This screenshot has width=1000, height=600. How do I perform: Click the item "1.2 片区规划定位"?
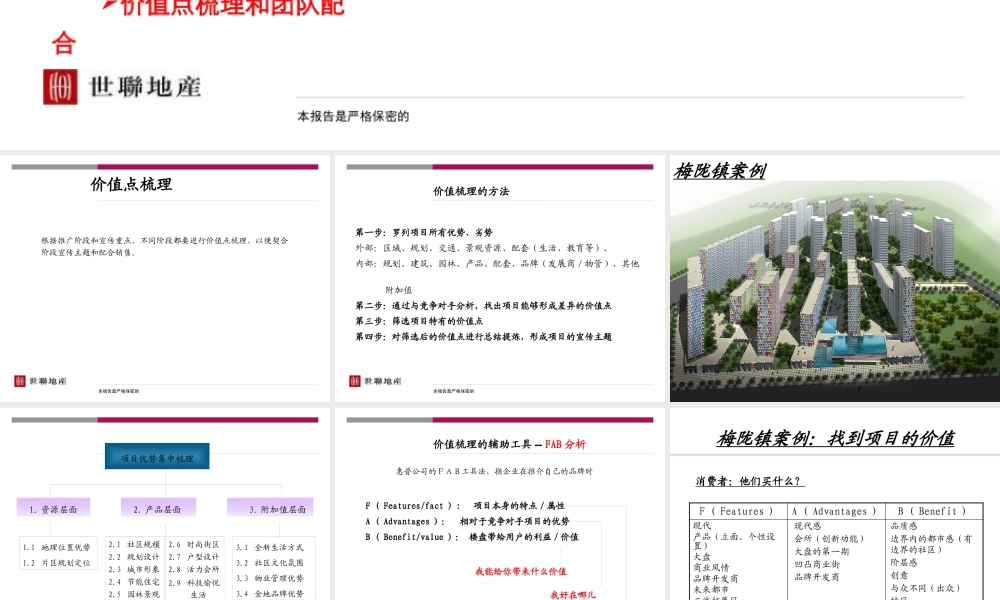[x=57, y=563]
